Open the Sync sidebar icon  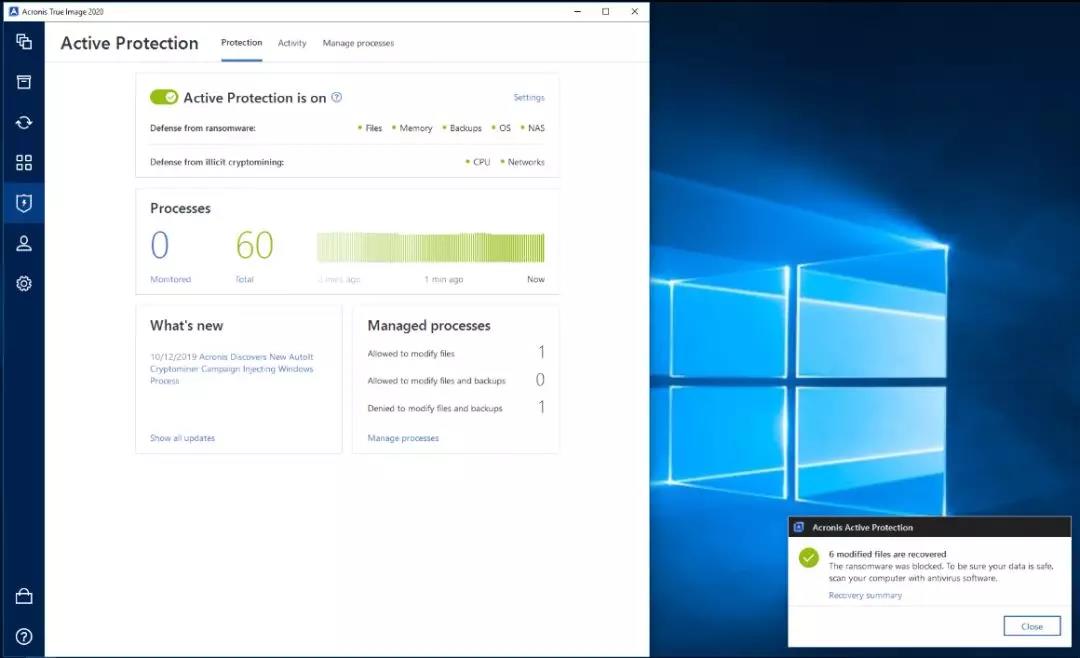pyautogui.click(x=24, y=123)
